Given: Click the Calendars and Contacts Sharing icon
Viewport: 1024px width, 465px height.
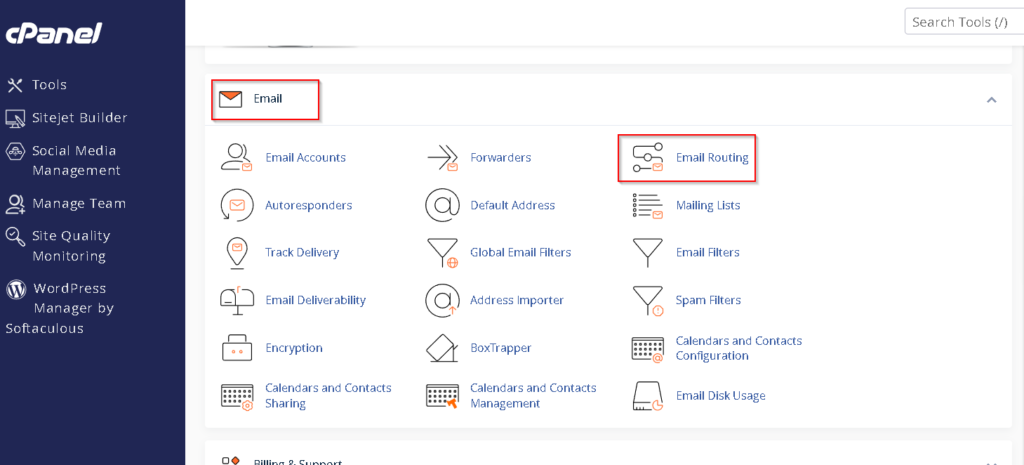Looking at the screenshot, I should (x=236, y=396).
